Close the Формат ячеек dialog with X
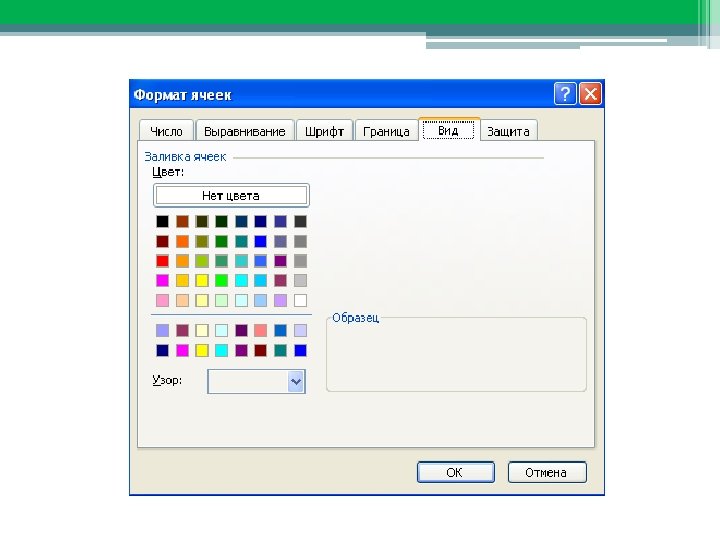 point(591,94)
